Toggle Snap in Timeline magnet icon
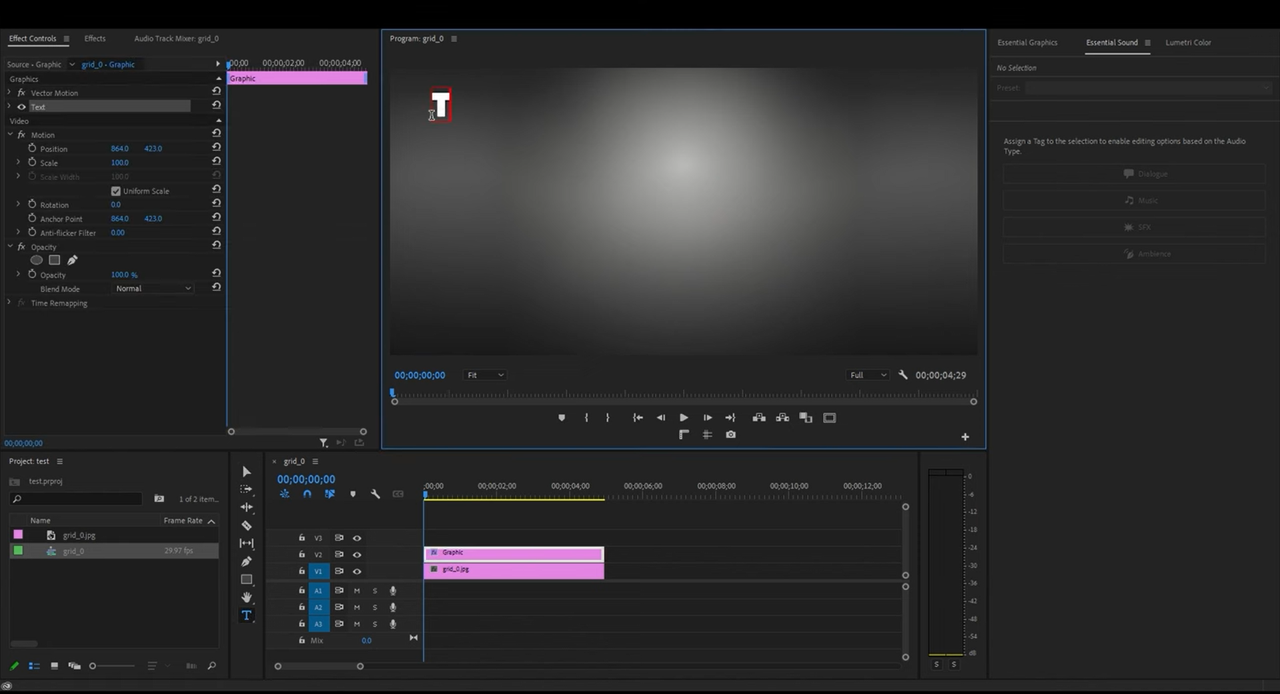 point(307,494)
